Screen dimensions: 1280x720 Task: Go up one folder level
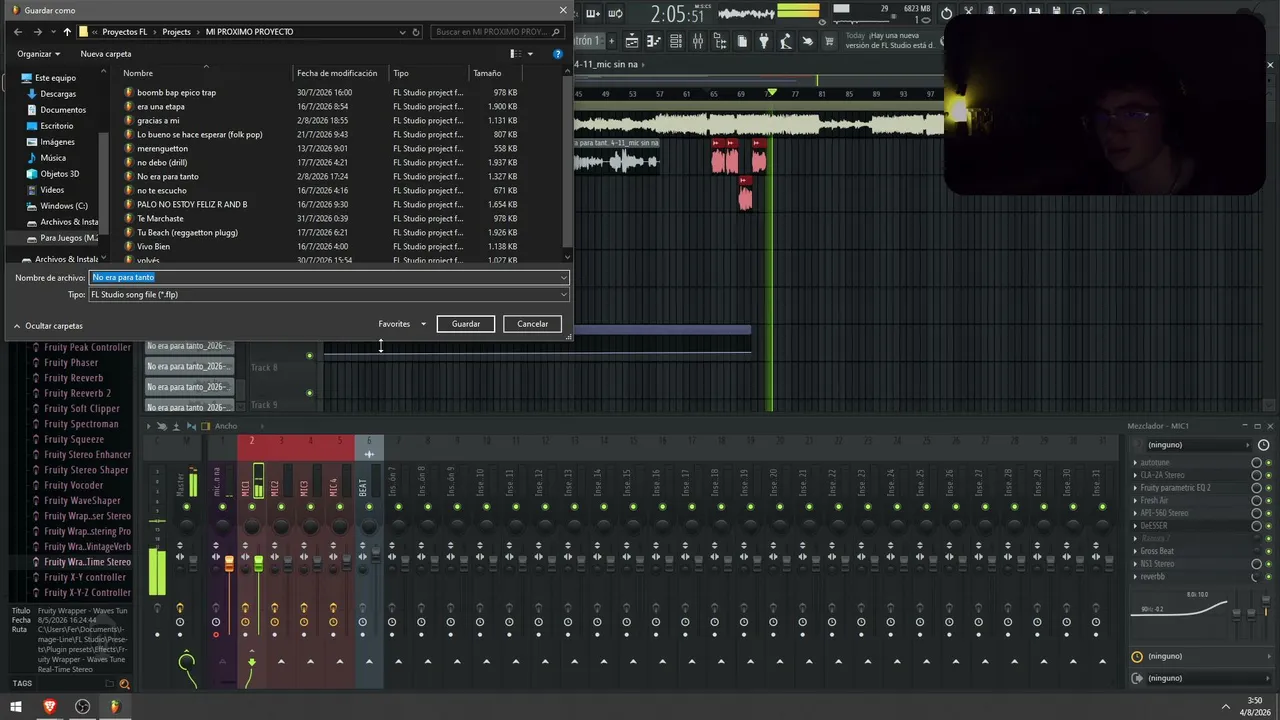tap(67, 32)
